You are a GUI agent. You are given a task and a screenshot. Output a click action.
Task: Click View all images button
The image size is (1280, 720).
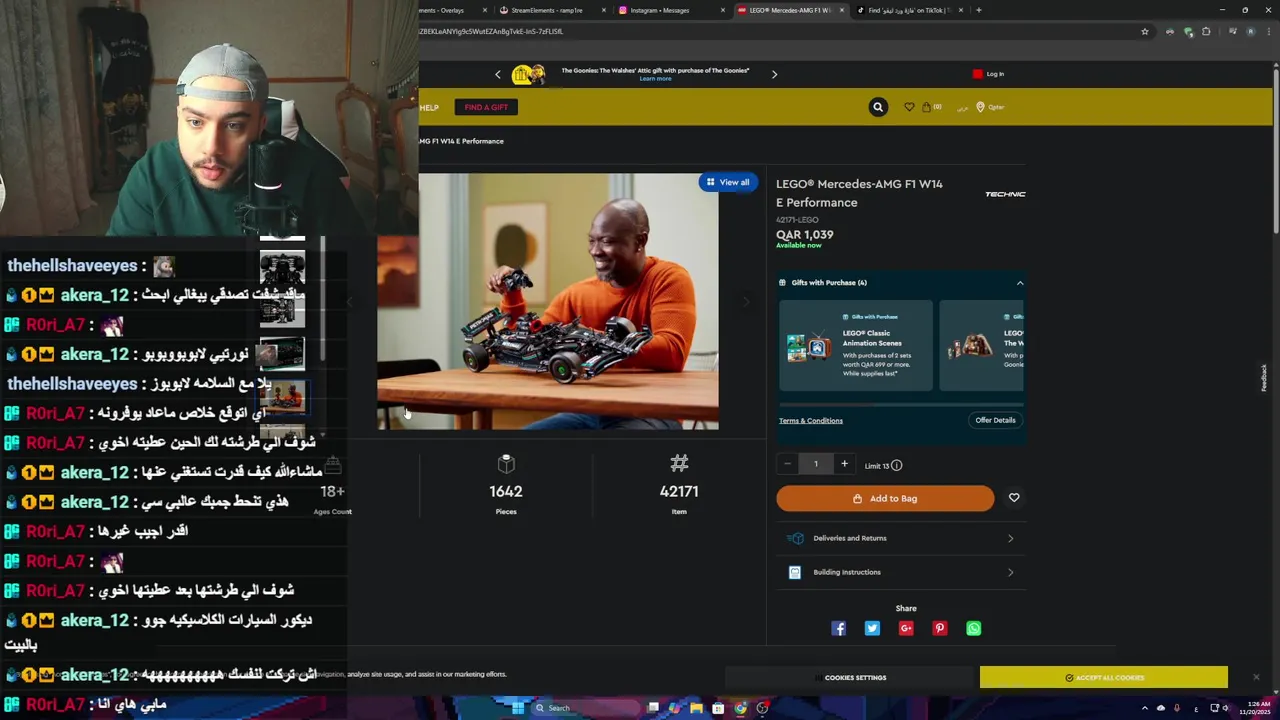[728, 182]
